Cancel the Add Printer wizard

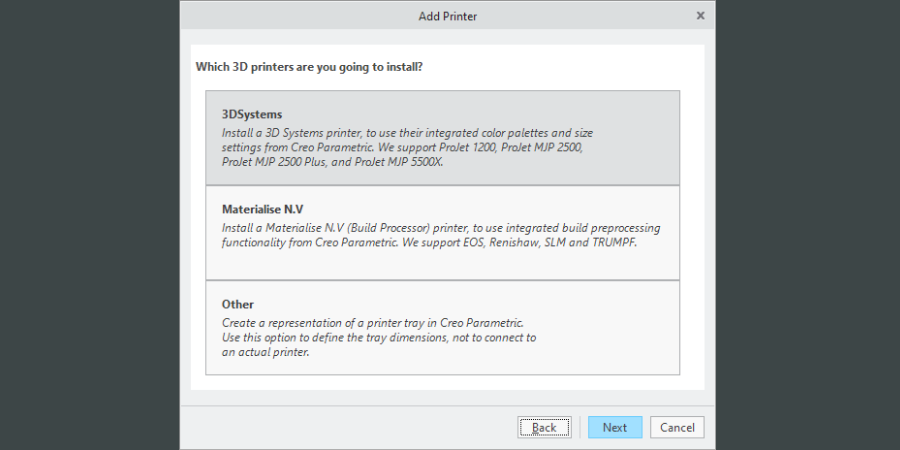(677, 427)
